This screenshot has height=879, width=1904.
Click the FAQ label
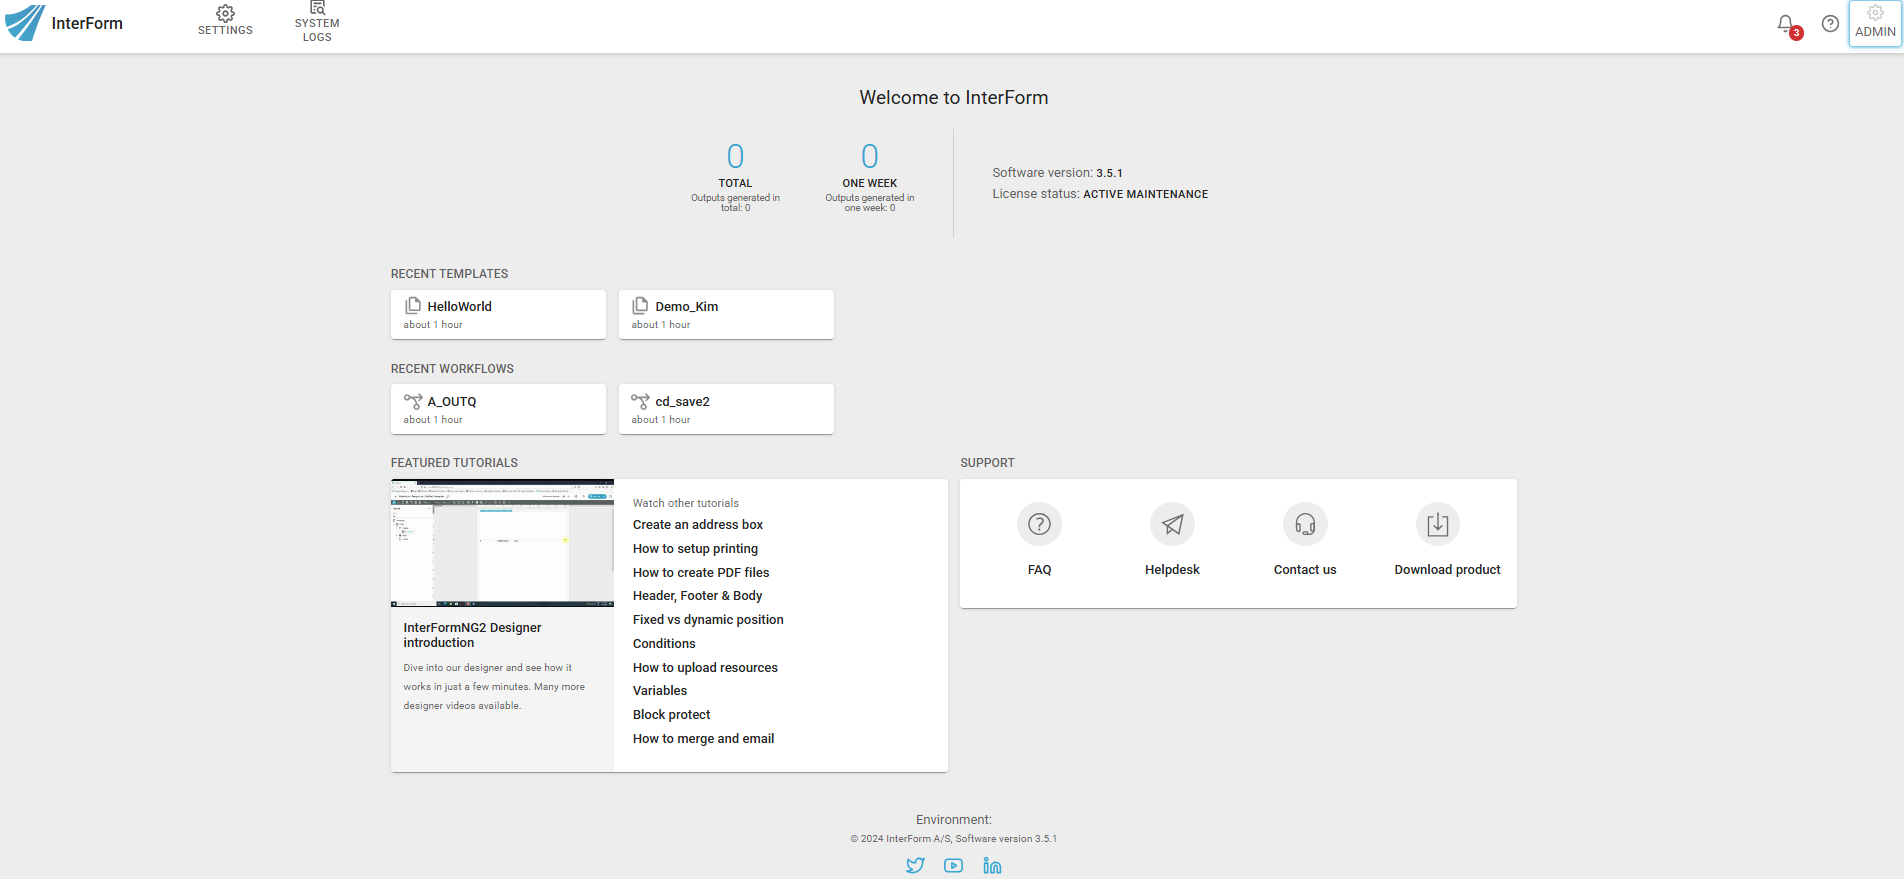(1039, 570)
